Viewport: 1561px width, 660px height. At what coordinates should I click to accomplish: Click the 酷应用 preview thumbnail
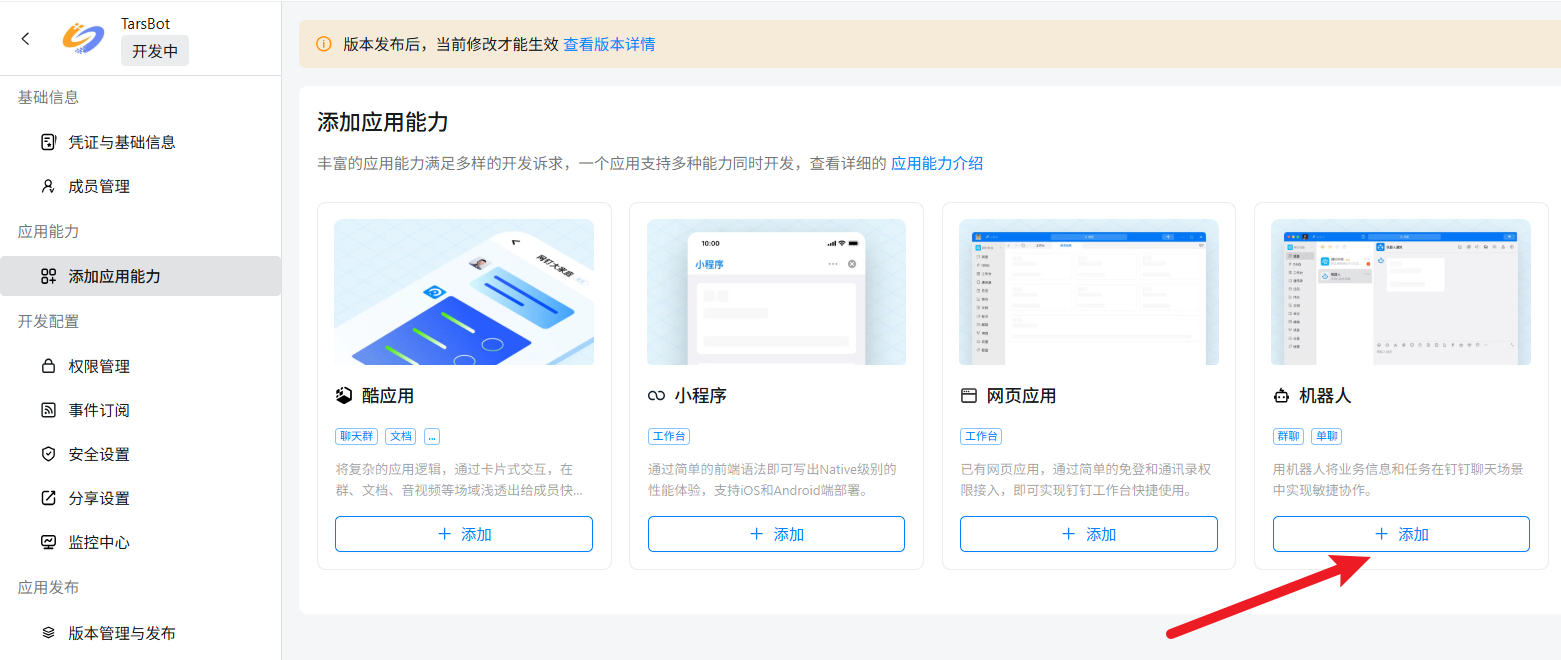click(464, 292)
